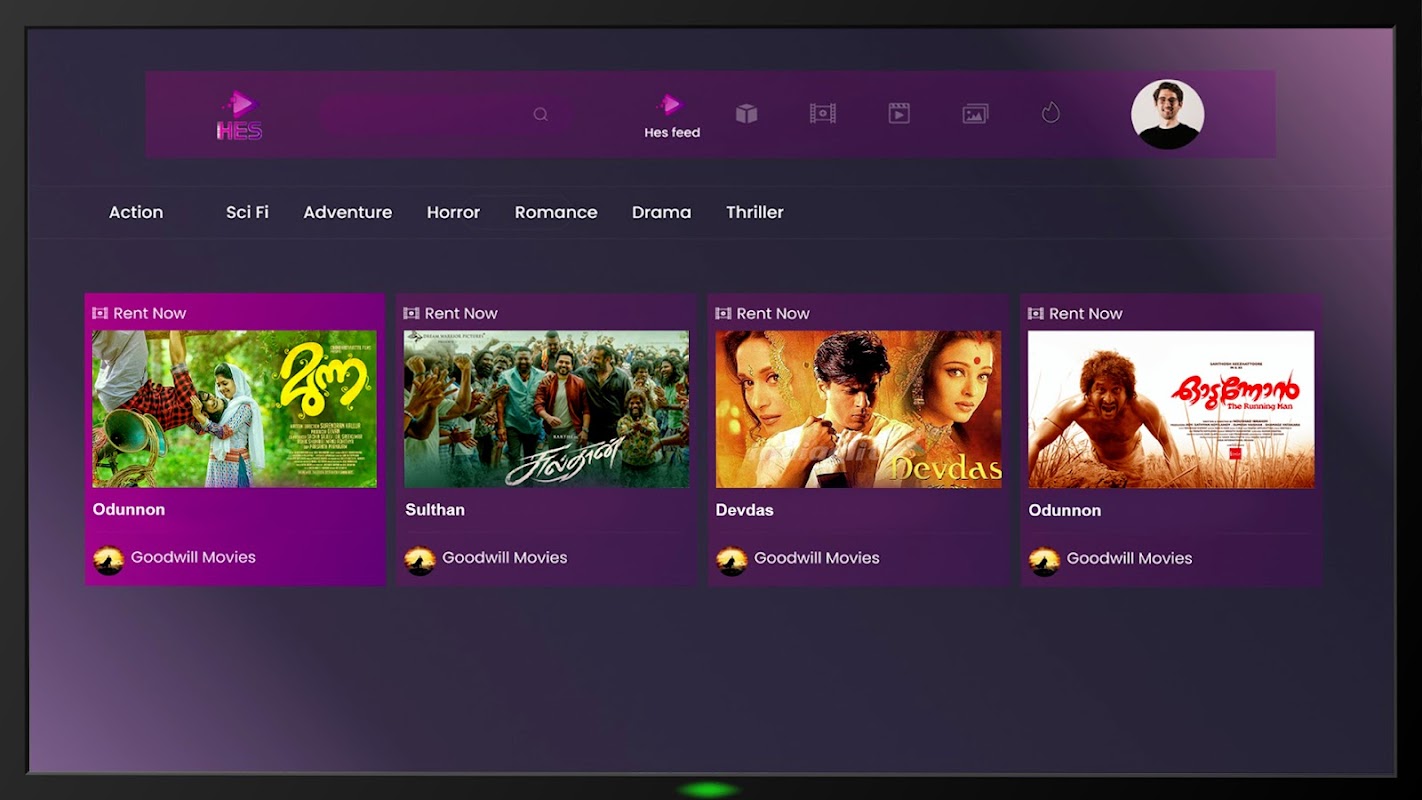
Task: Open the Sulthan movie poster
Action: [546, 409]
